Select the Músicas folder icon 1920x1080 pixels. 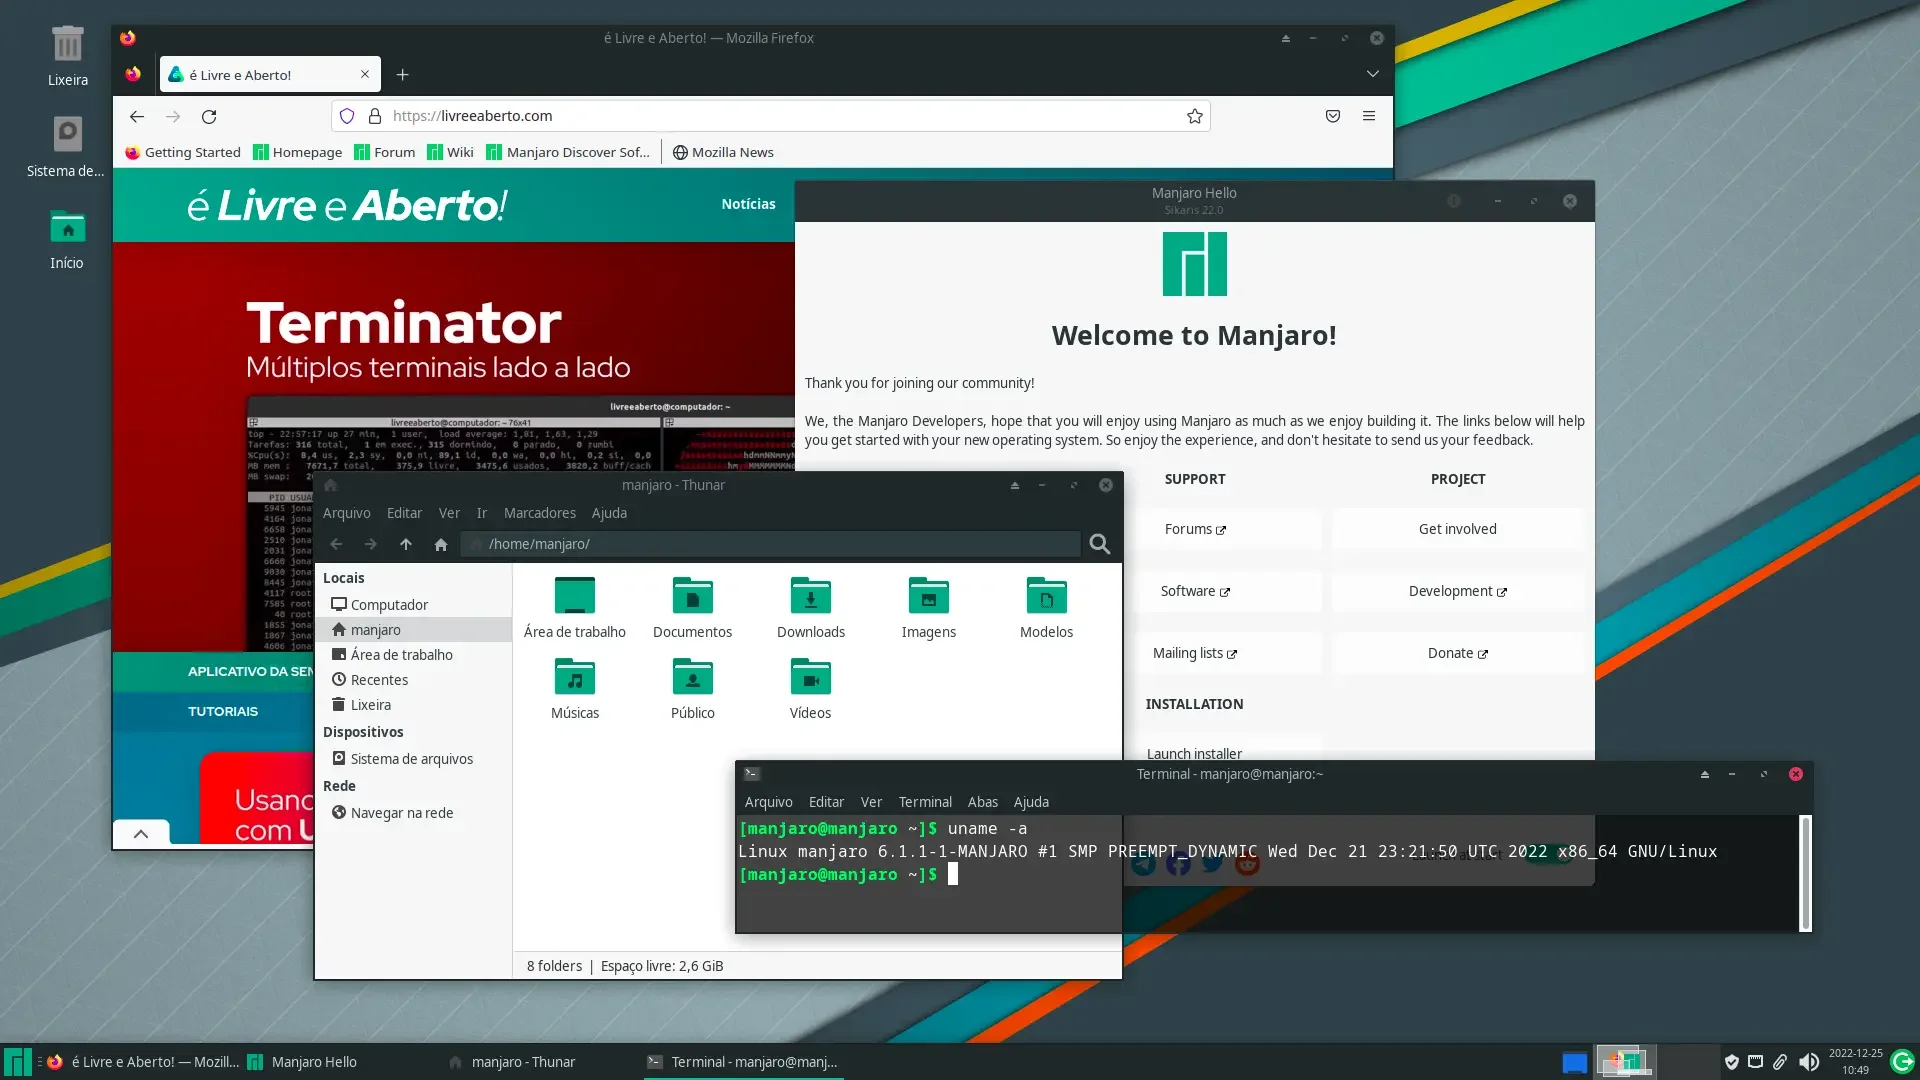pyautogui.click(x=574, y=688)
